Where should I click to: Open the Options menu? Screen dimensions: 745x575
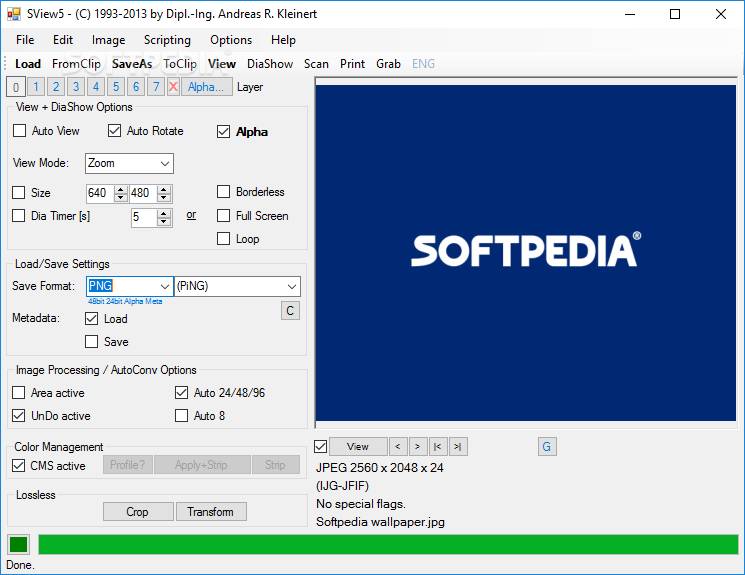231,40
